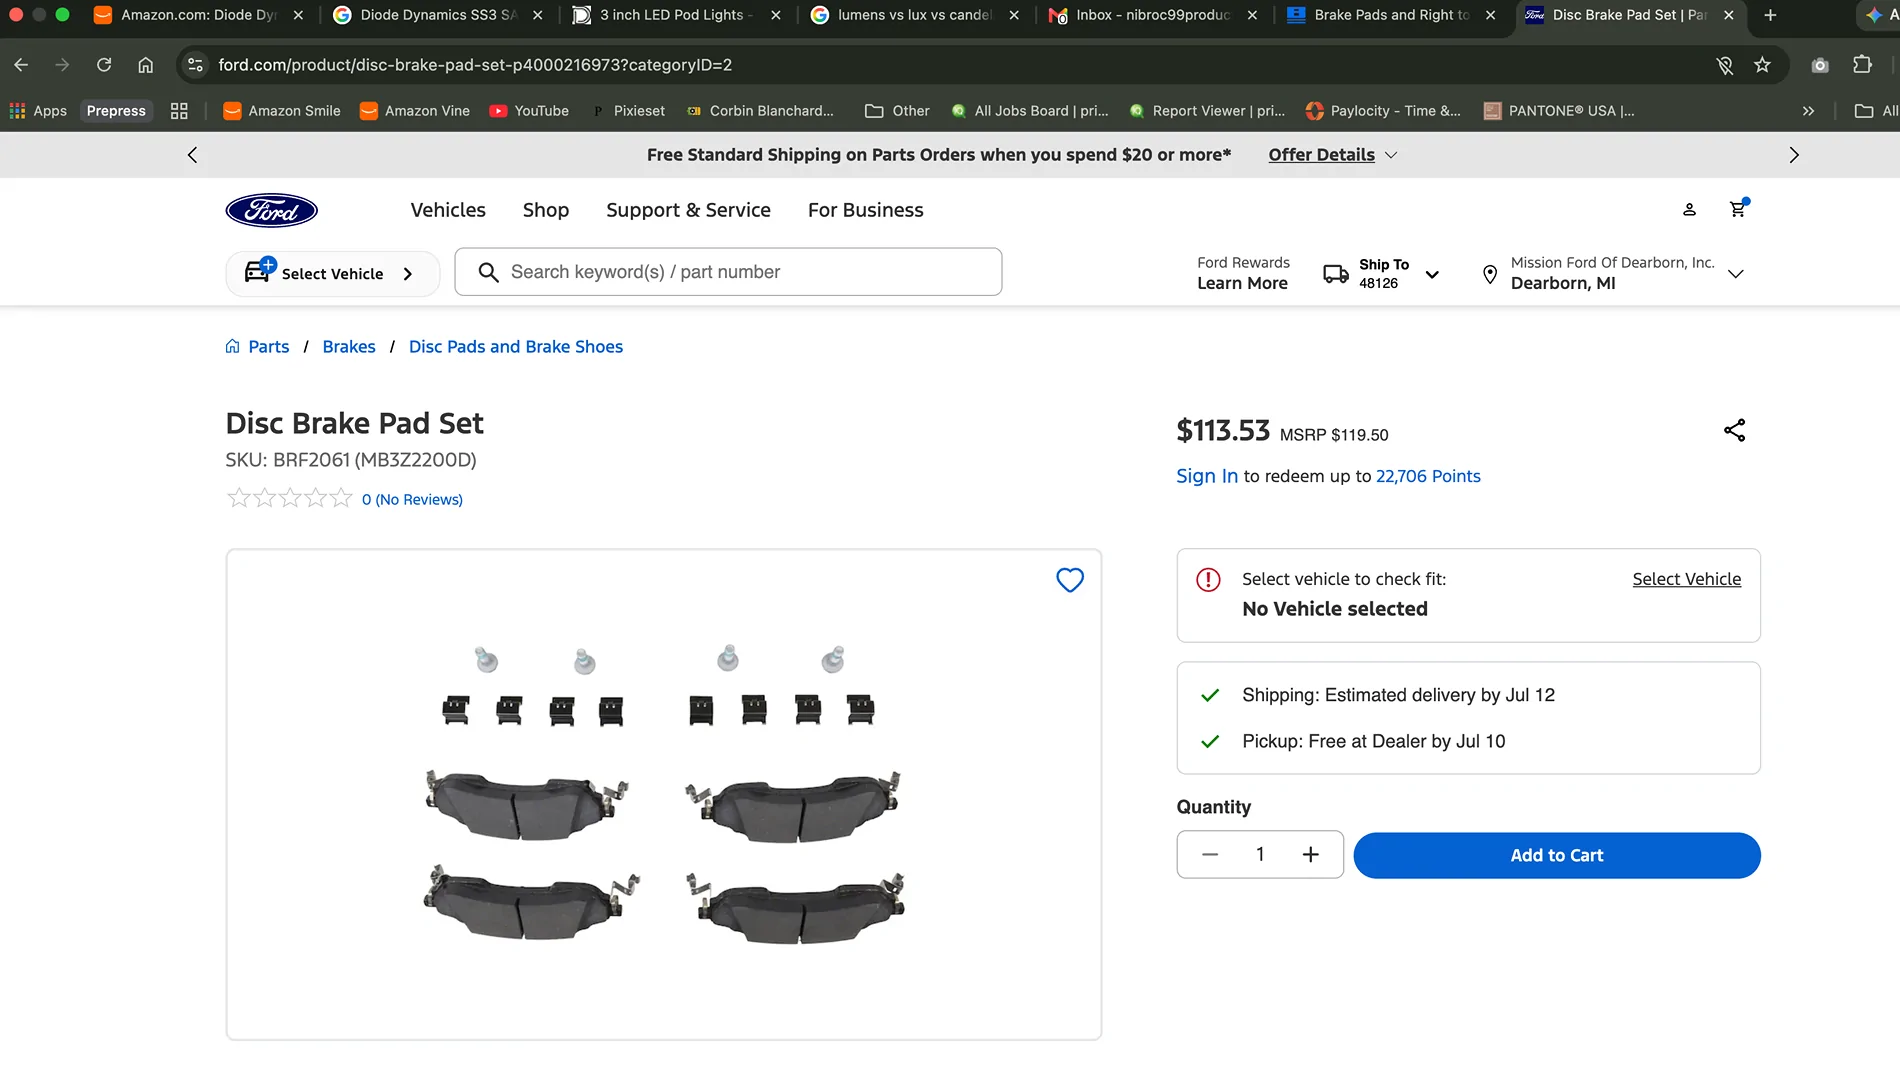Open the shopping cart icon

coord(1738,209)
